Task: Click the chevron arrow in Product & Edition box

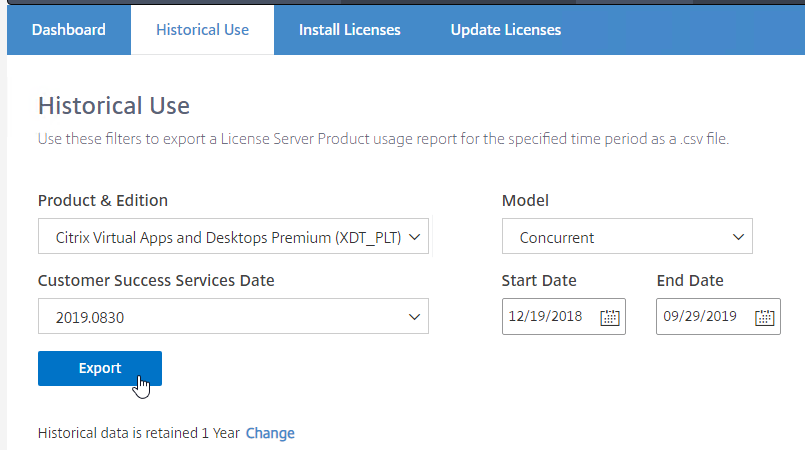Action: pyautogui.click(x=414, y=237)
